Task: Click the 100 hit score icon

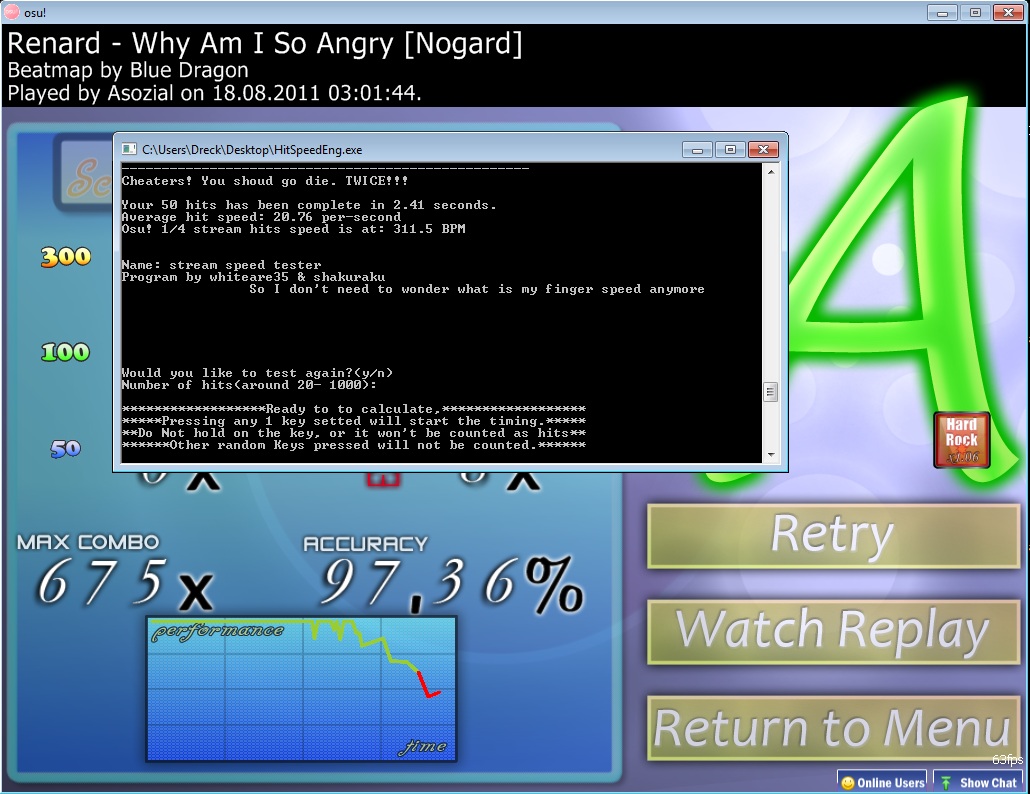Action: click(x=65, y=352)
